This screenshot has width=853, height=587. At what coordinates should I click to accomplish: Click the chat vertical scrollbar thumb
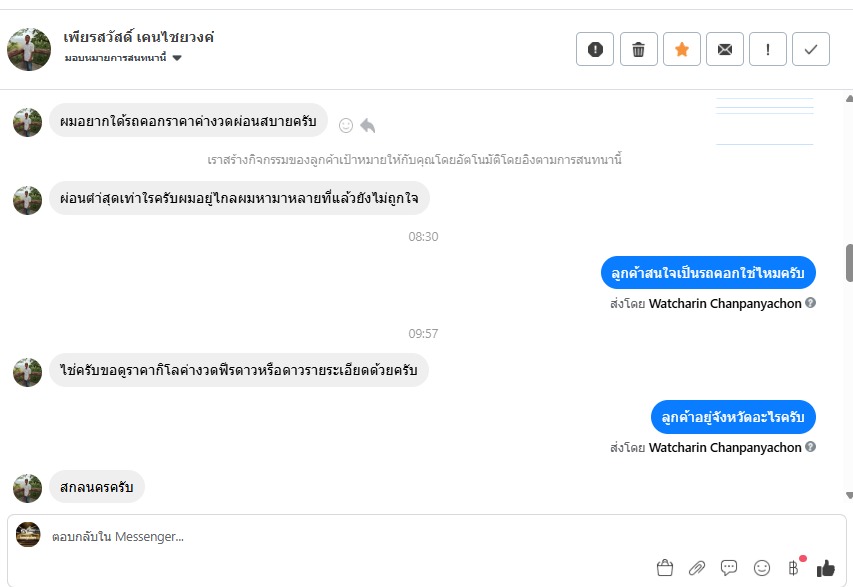[849, 263]
